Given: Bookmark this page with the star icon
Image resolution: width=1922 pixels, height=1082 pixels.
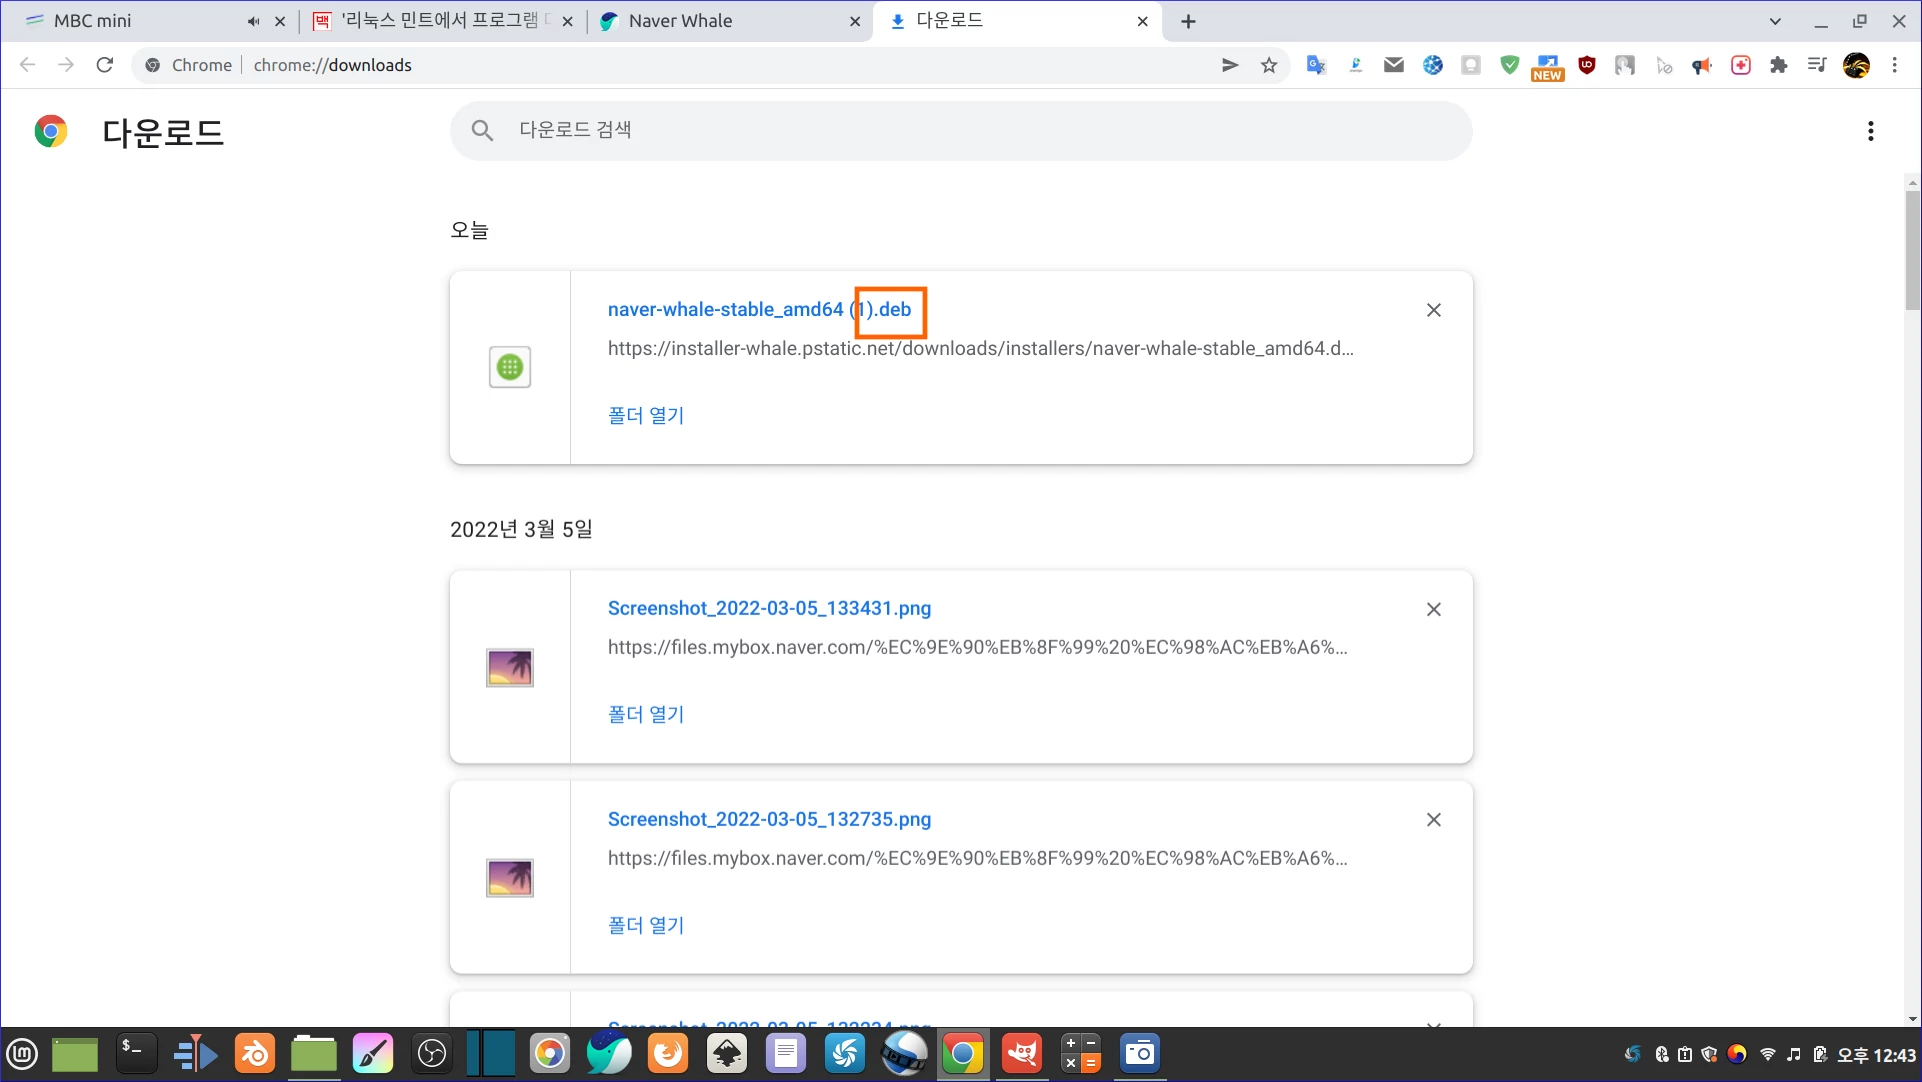Looking at the screenshot, I should pos(1269,65).
